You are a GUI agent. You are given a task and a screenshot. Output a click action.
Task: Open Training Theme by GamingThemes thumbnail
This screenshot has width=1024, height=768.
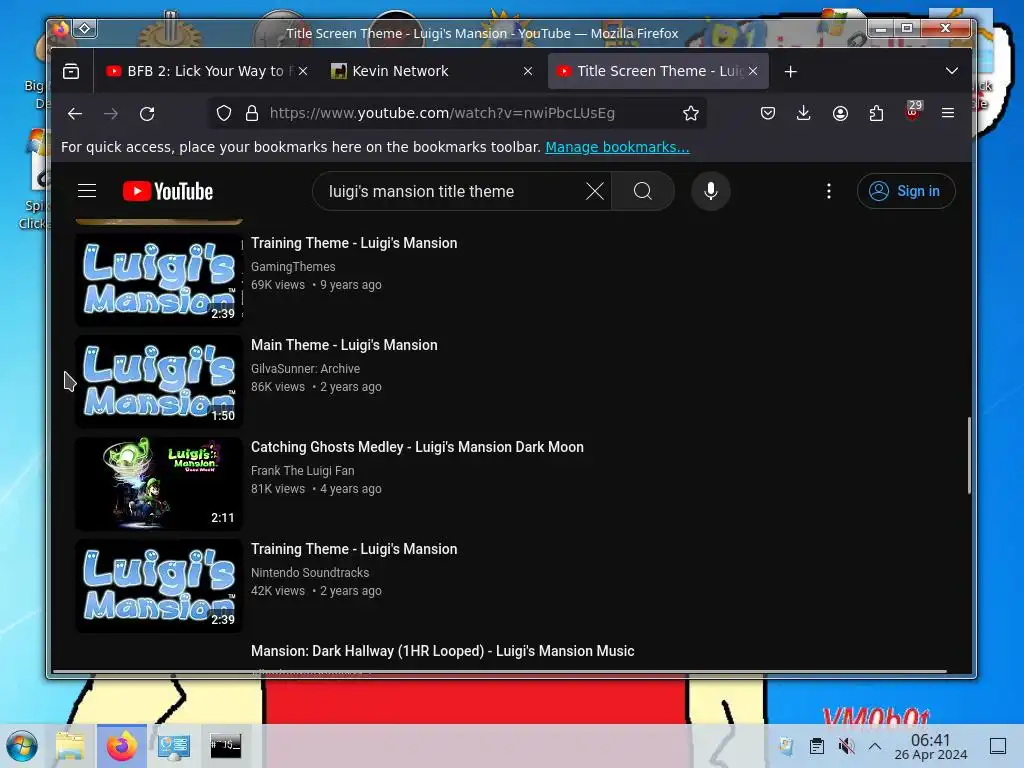159,280
